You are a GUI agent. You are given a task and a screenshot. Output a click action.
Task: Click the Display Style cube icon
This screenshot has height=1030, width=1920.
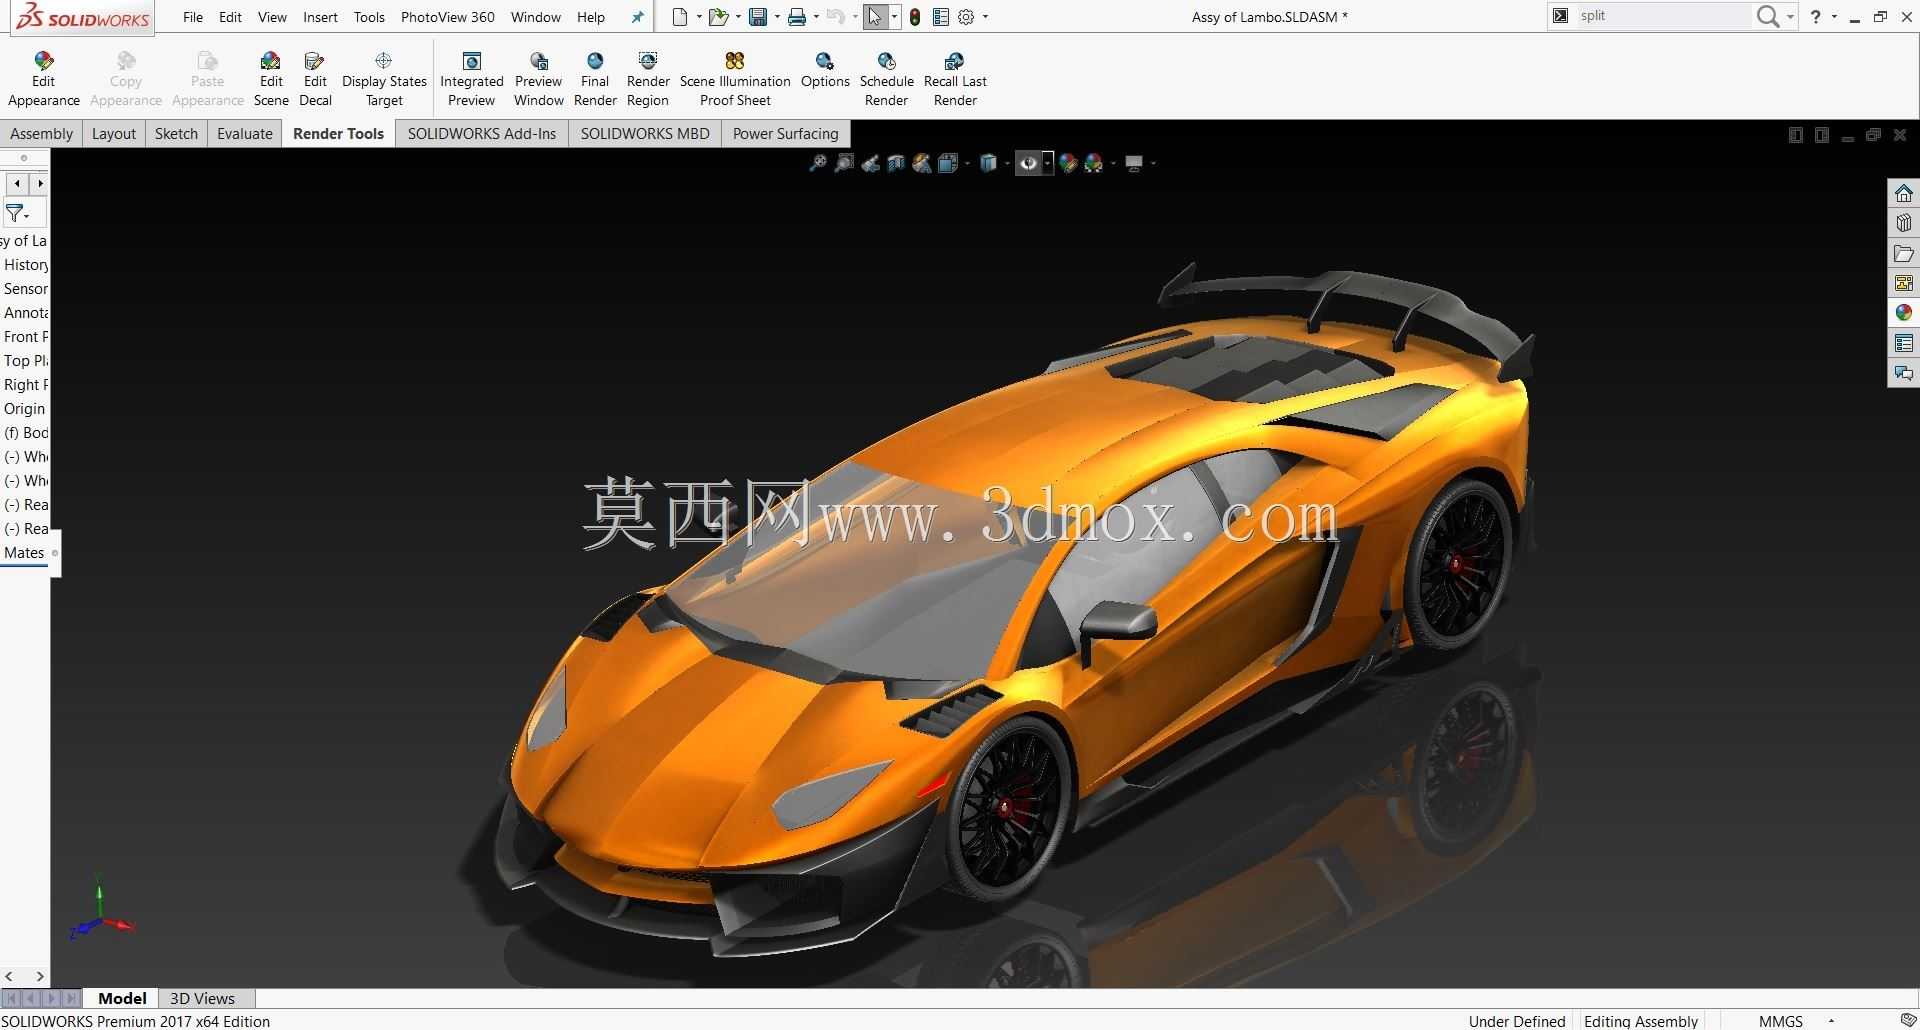988,163
